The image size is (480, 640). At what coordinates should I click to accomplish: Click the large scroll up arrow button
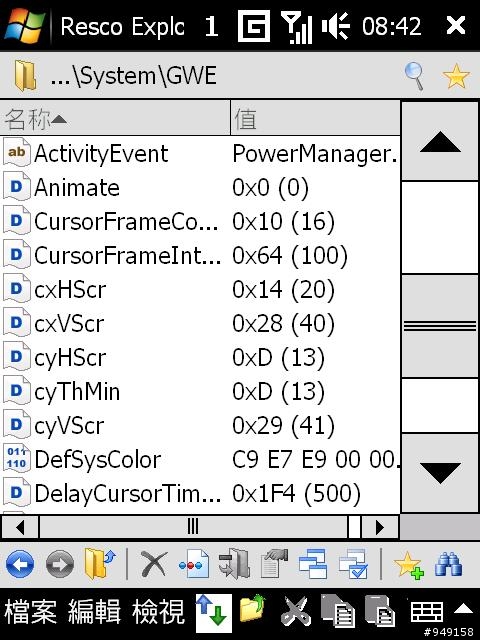(x=440, y=142)
